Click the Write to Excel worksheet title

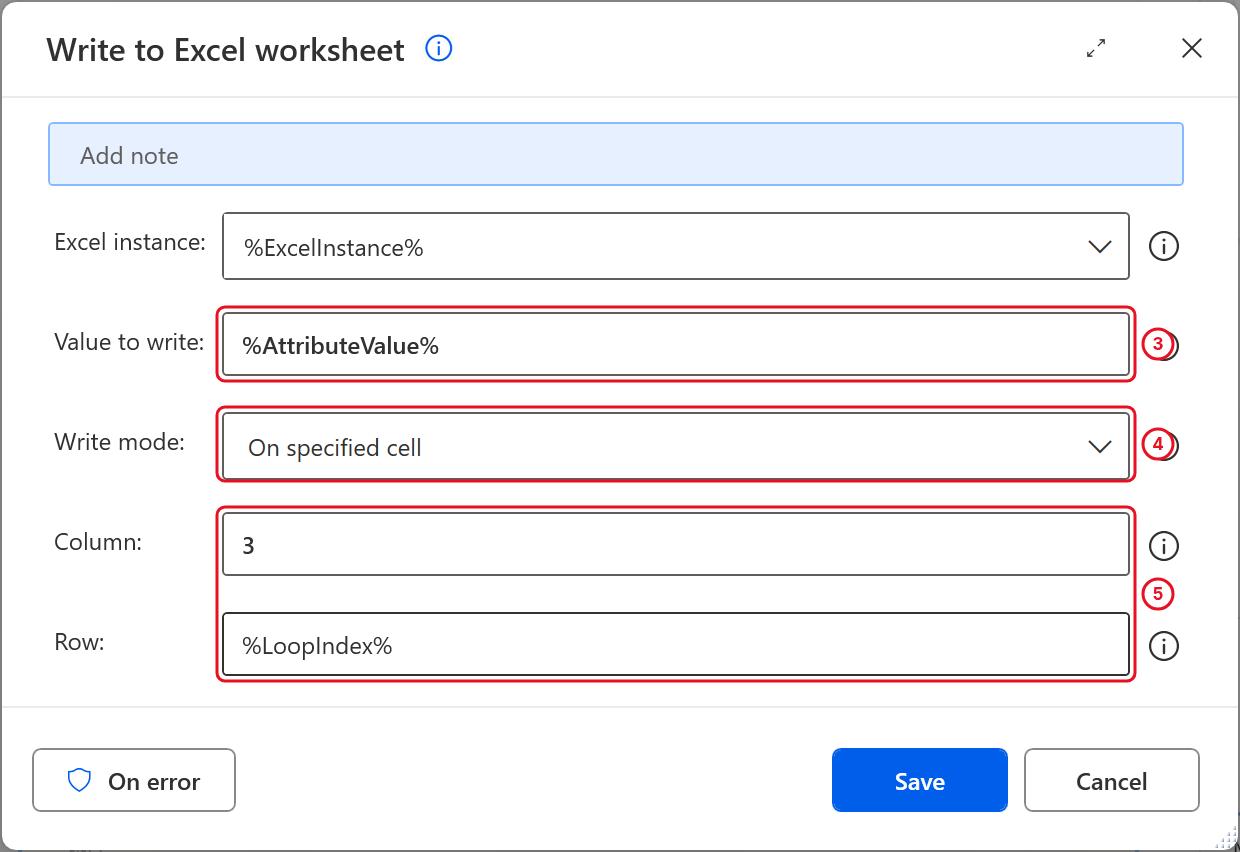click(226, 50)
